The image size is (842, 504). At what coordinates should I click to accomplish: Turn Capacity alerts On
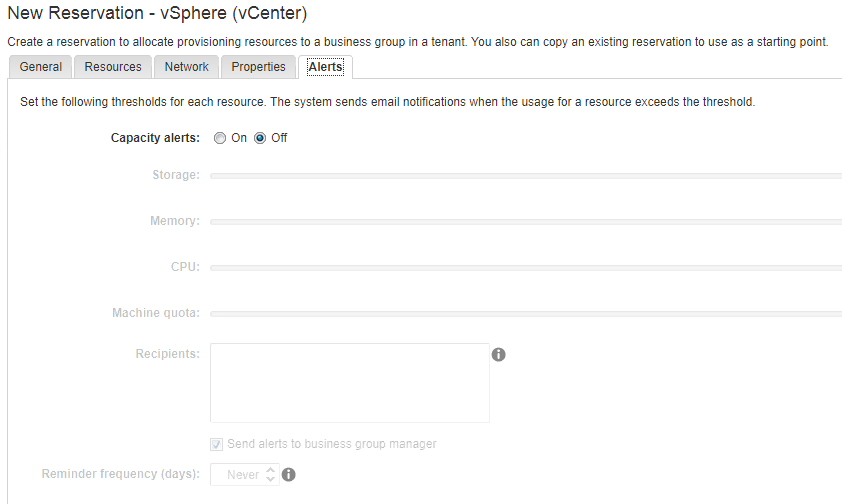[x=220, y=138]
